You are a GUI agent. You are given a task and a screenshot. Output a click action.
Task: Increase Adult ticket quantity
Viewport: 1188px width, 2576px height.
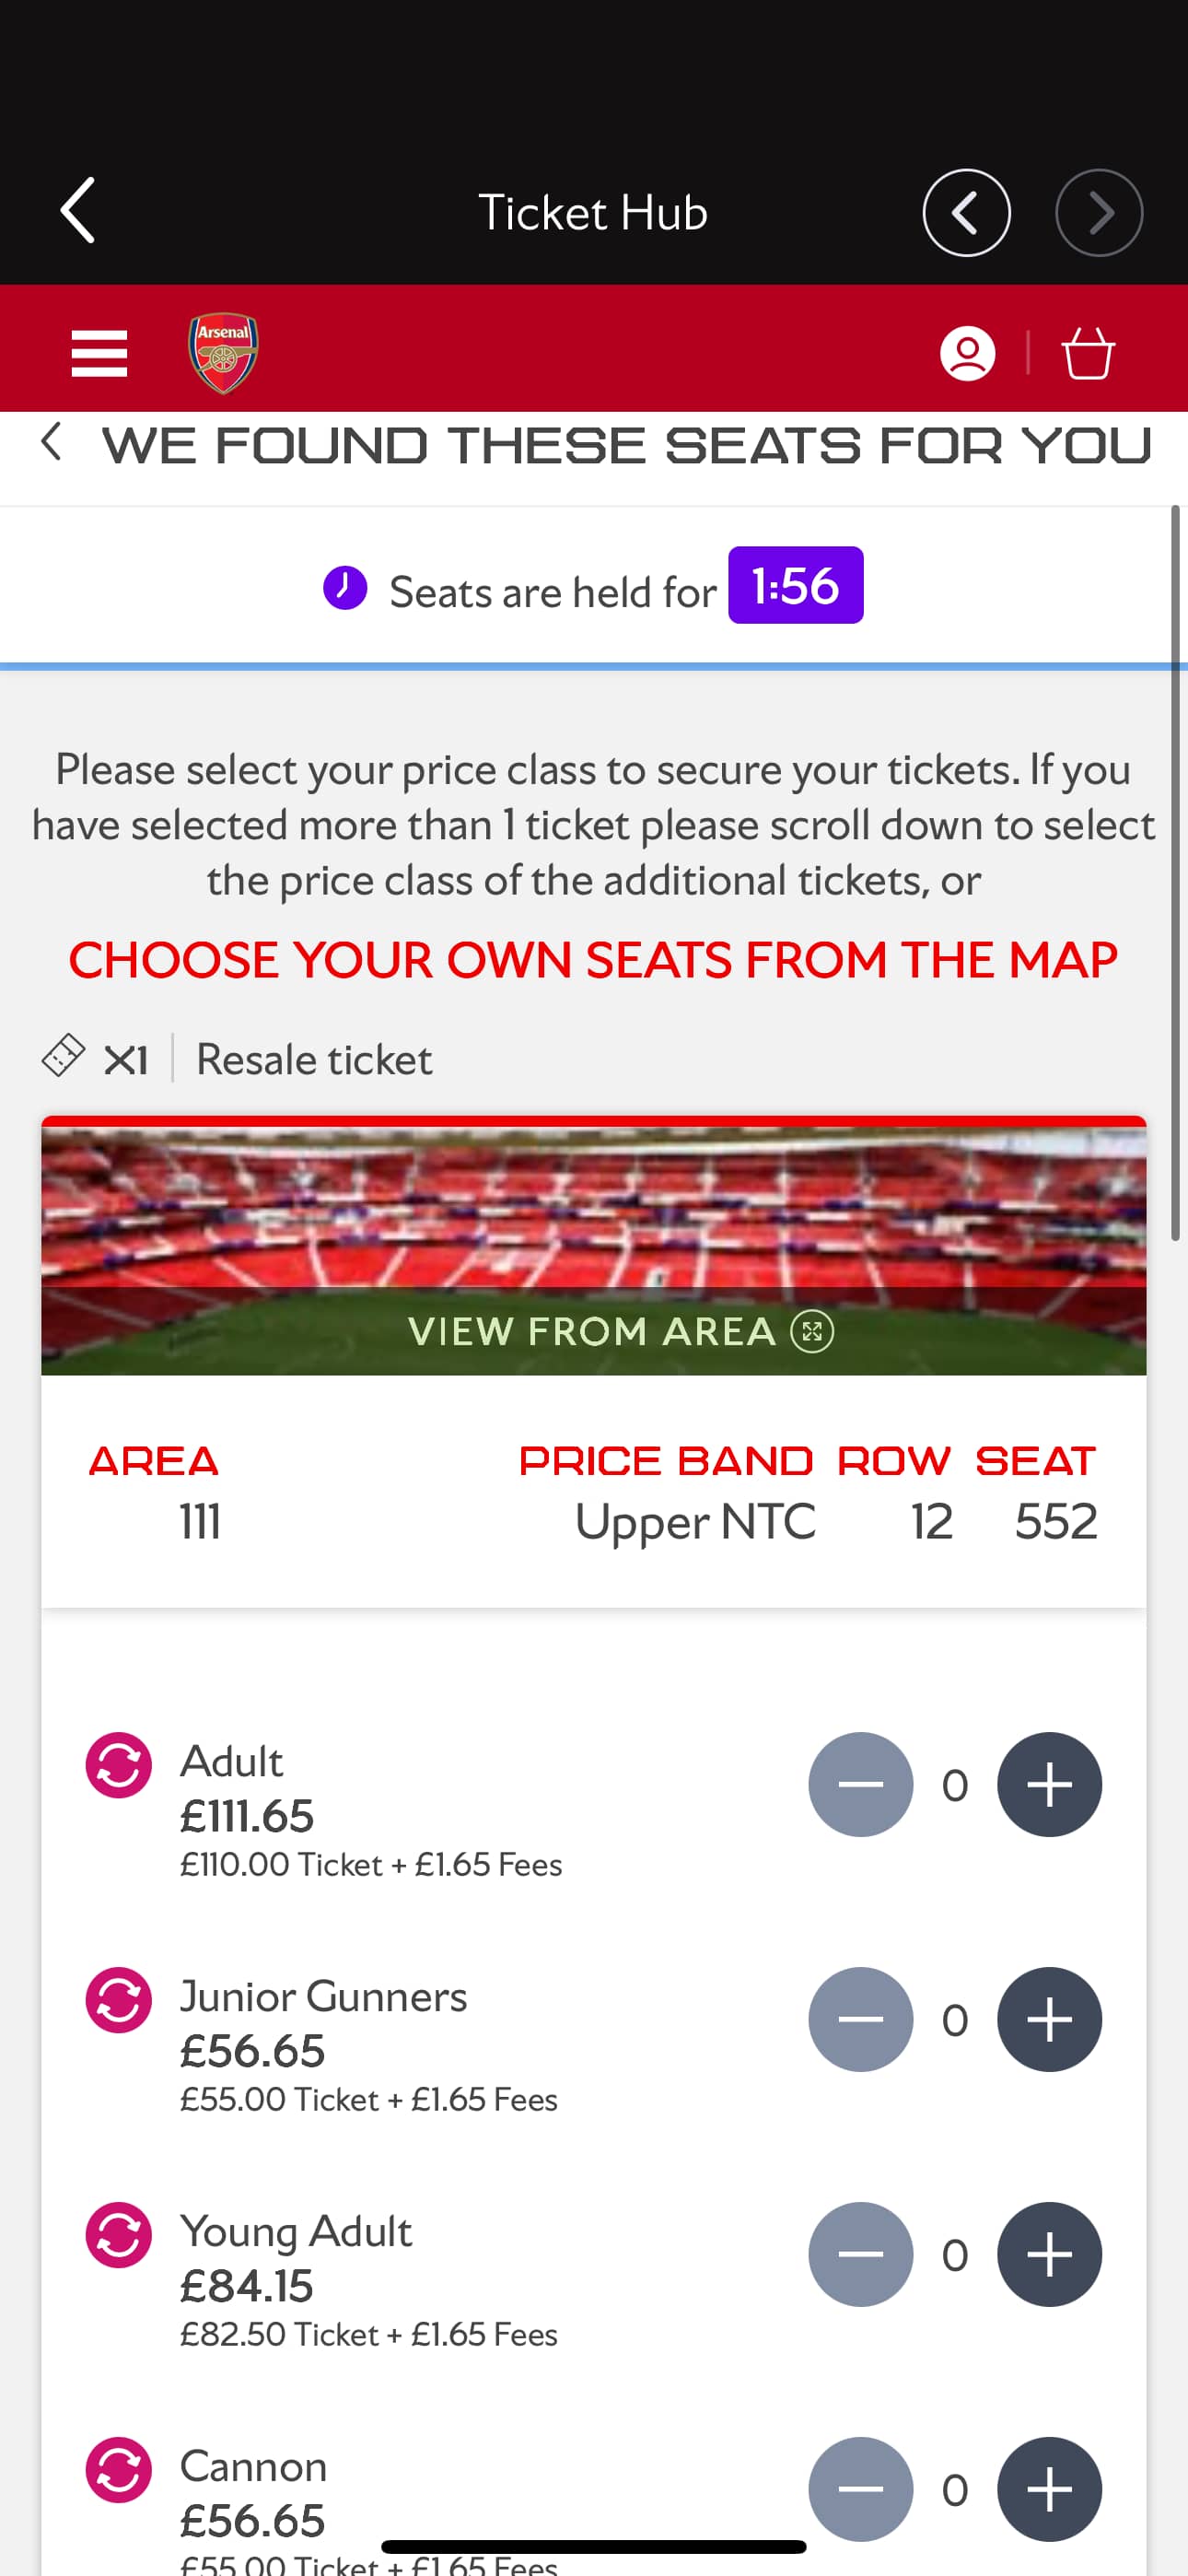coord(1049,1785)
